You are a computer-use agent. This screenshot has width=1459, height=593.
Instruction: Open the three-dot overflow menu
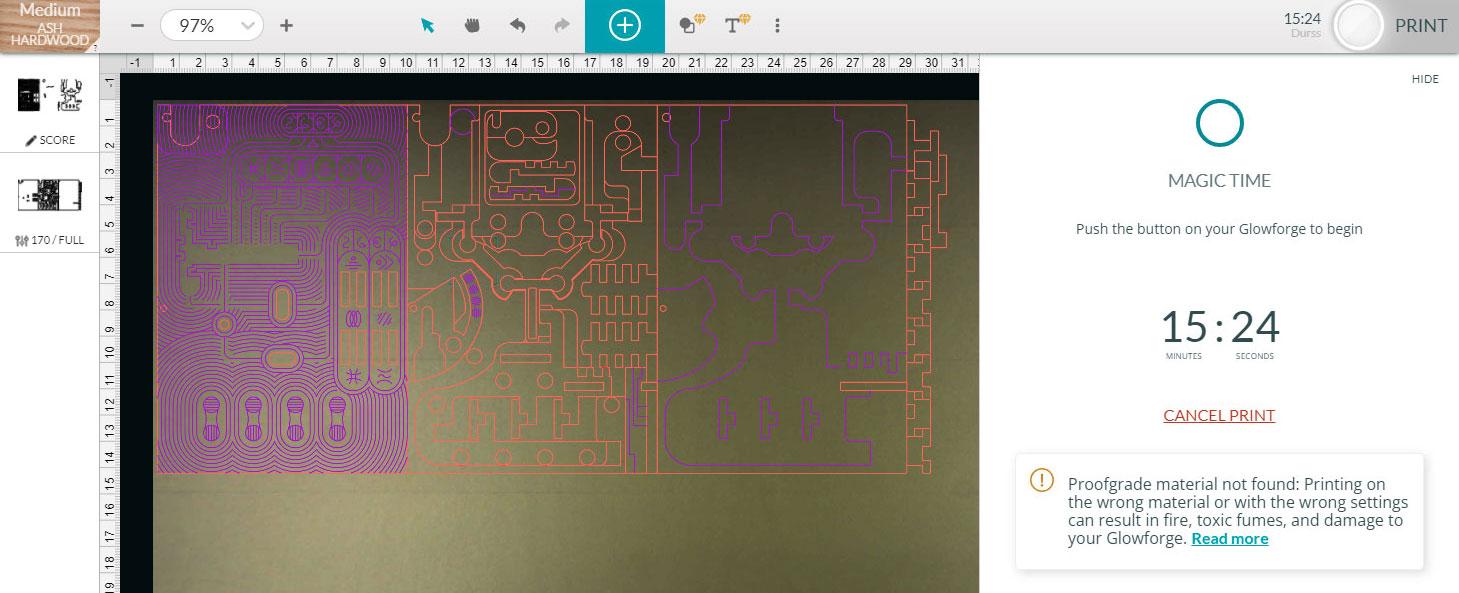pos(777,25)
